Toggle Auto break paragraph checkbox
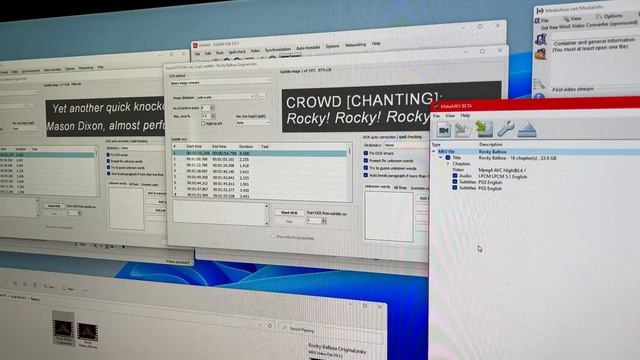Screen dimensions: 640x360 366,175
